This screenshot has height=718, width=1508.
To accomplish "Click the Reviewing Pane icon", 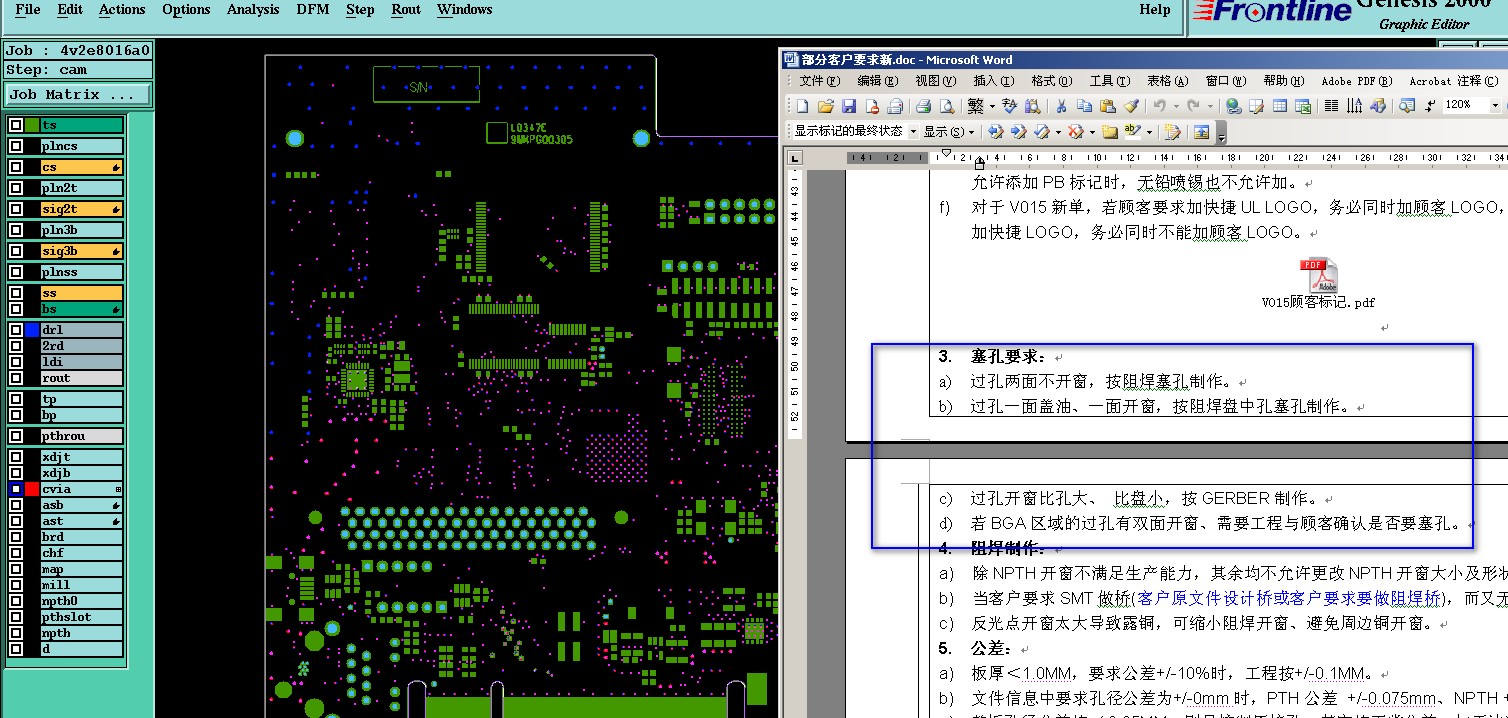I will [x=1201, y=132].
